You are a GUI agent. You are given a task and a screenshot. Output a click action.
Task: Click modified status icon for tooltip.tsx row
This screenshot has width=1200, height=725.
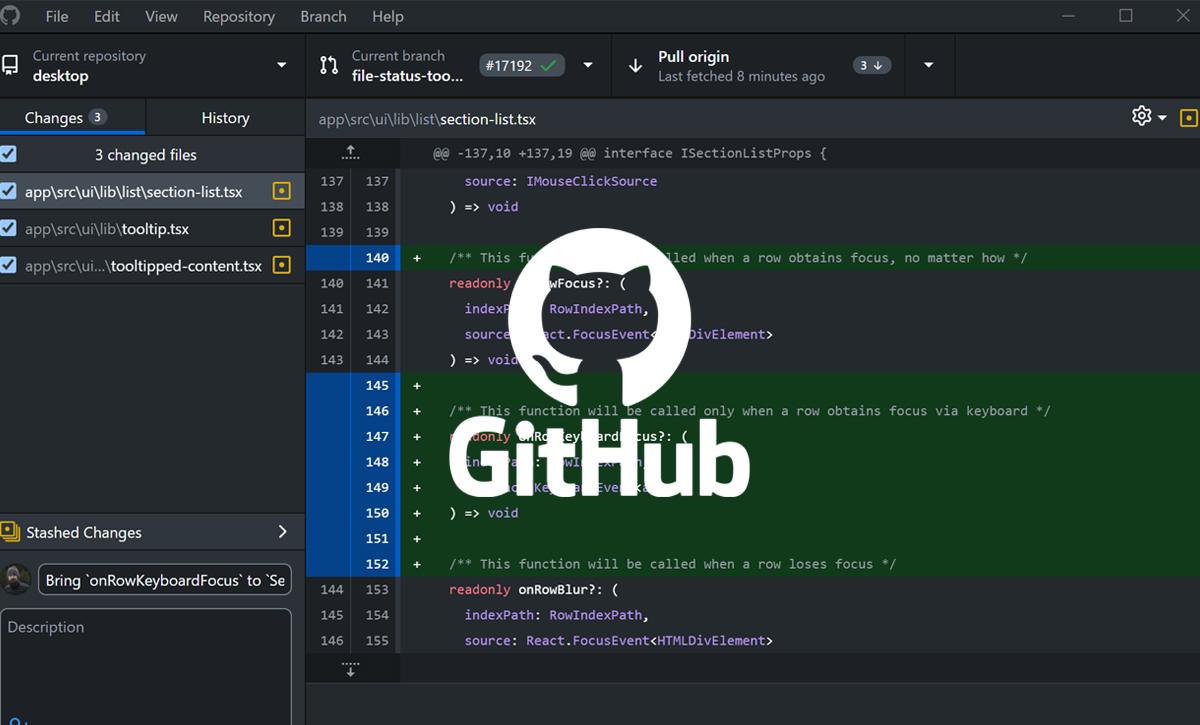(x=282, y=228)
